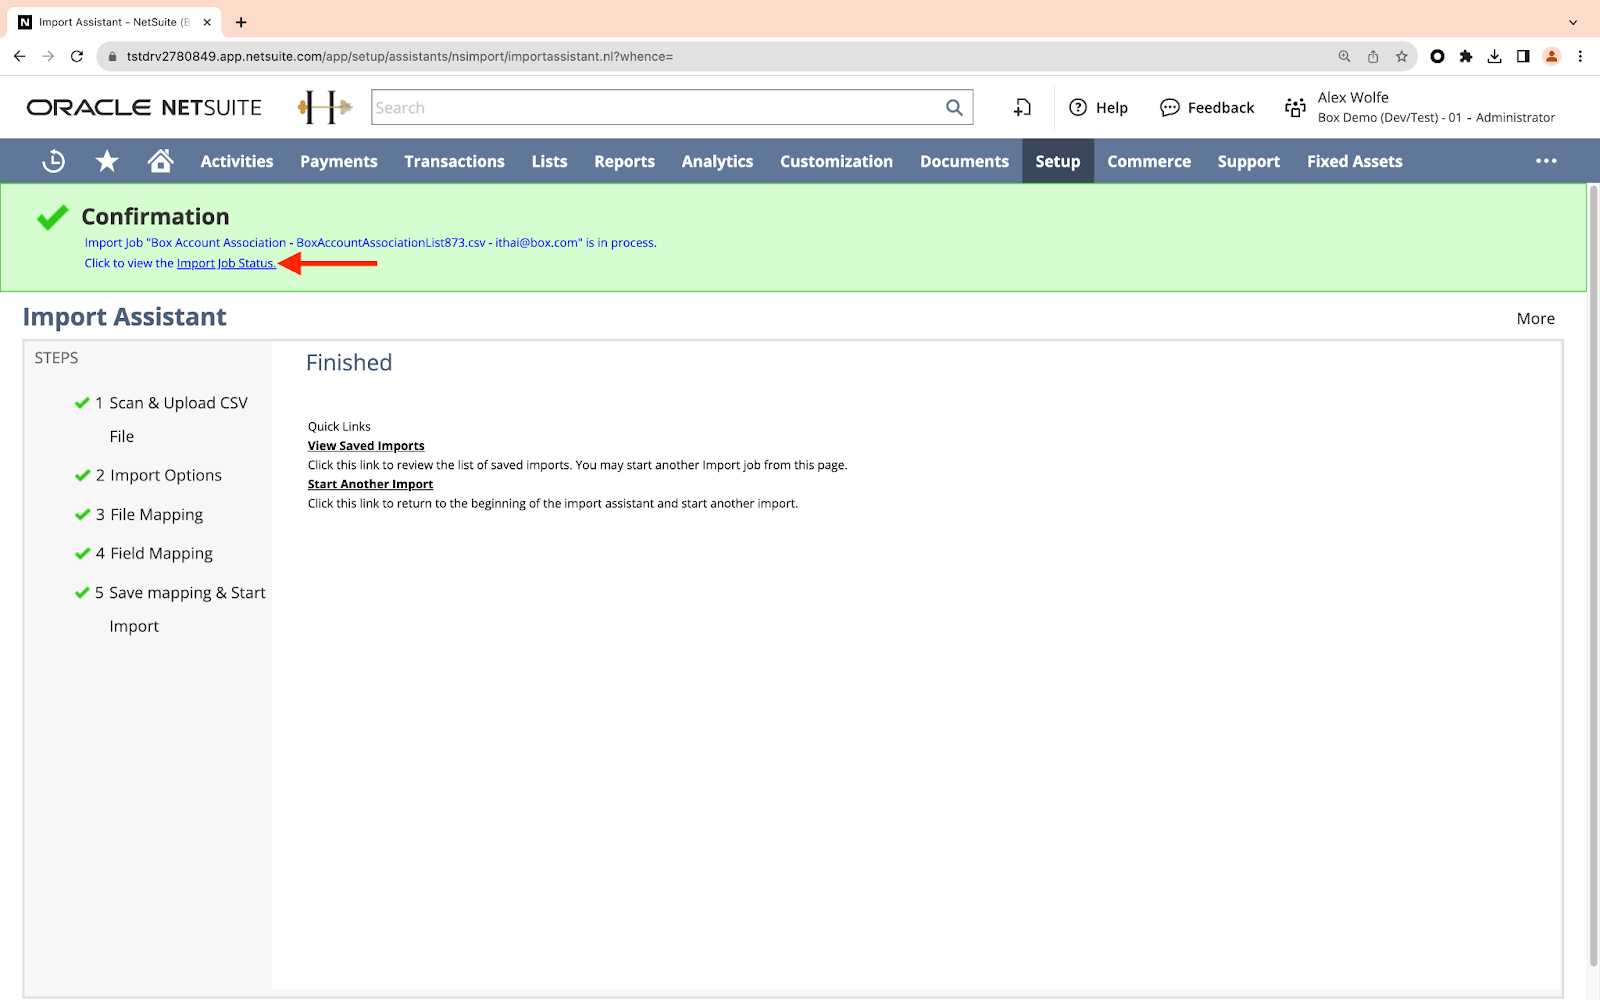Image resolution: width=1600 pixels, height=1000 pixels.
Task: Reload the page in the browser
Action: 77,57
